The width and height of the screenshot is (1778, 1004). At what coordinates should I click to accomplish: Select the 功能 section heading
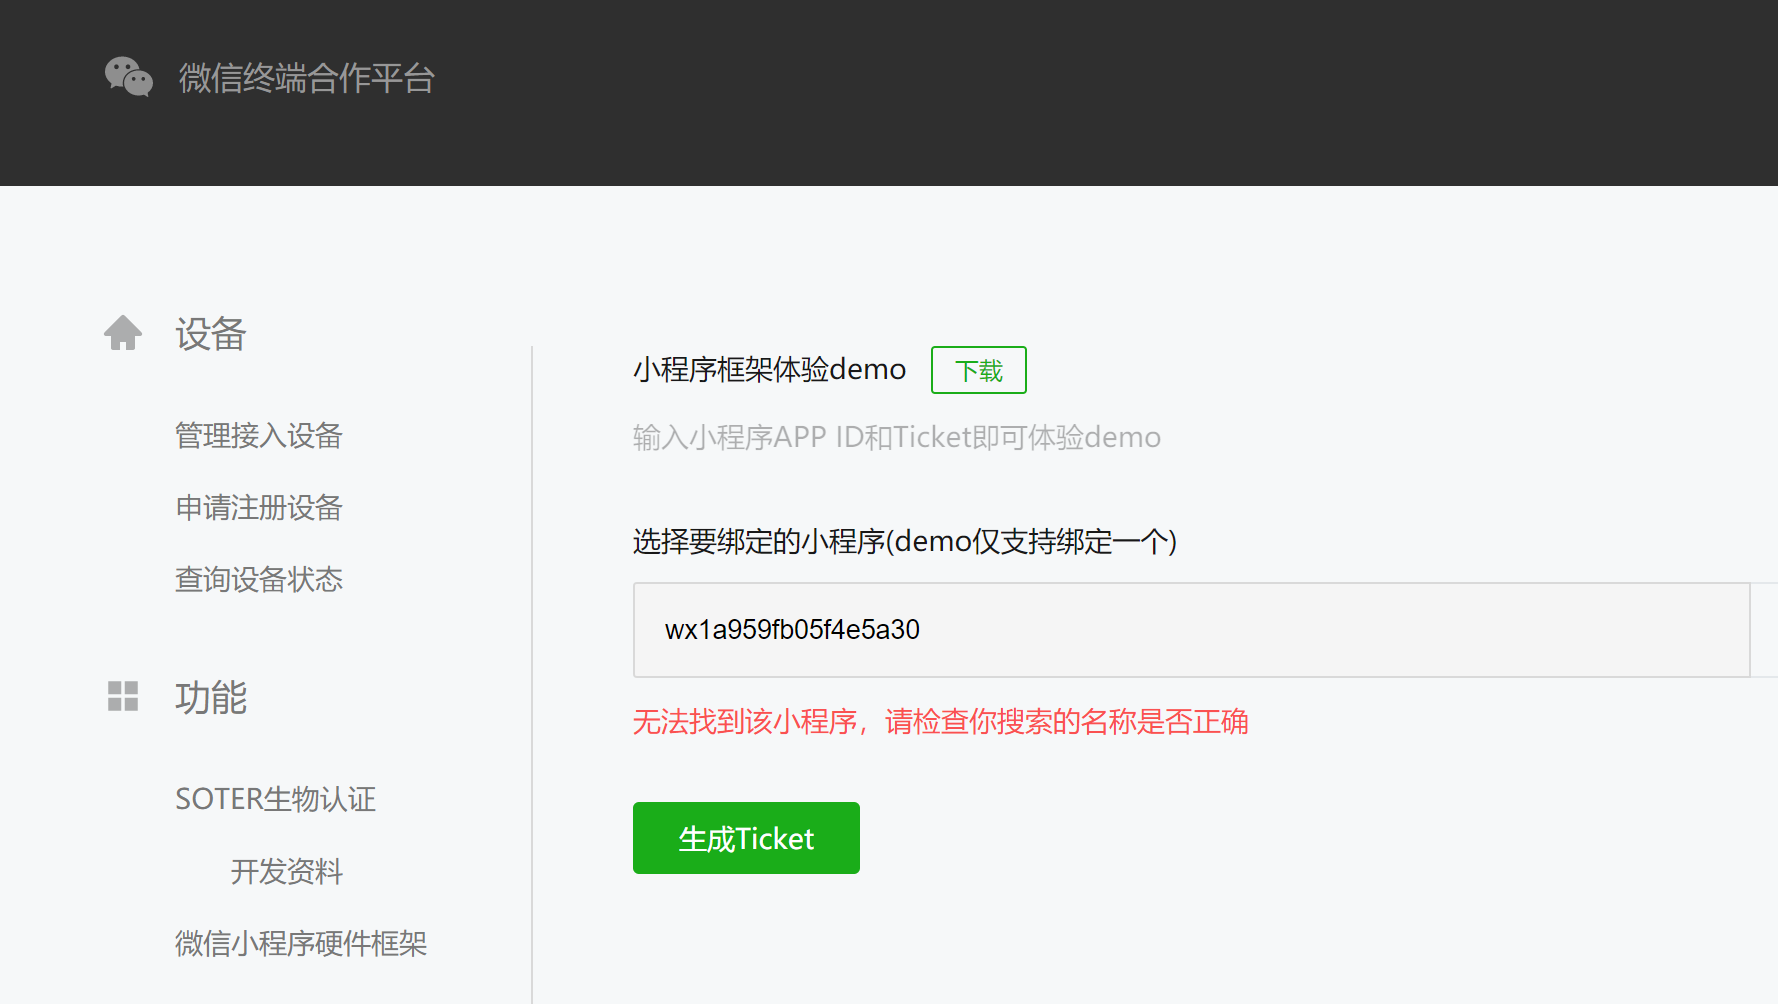pos(210,698)
